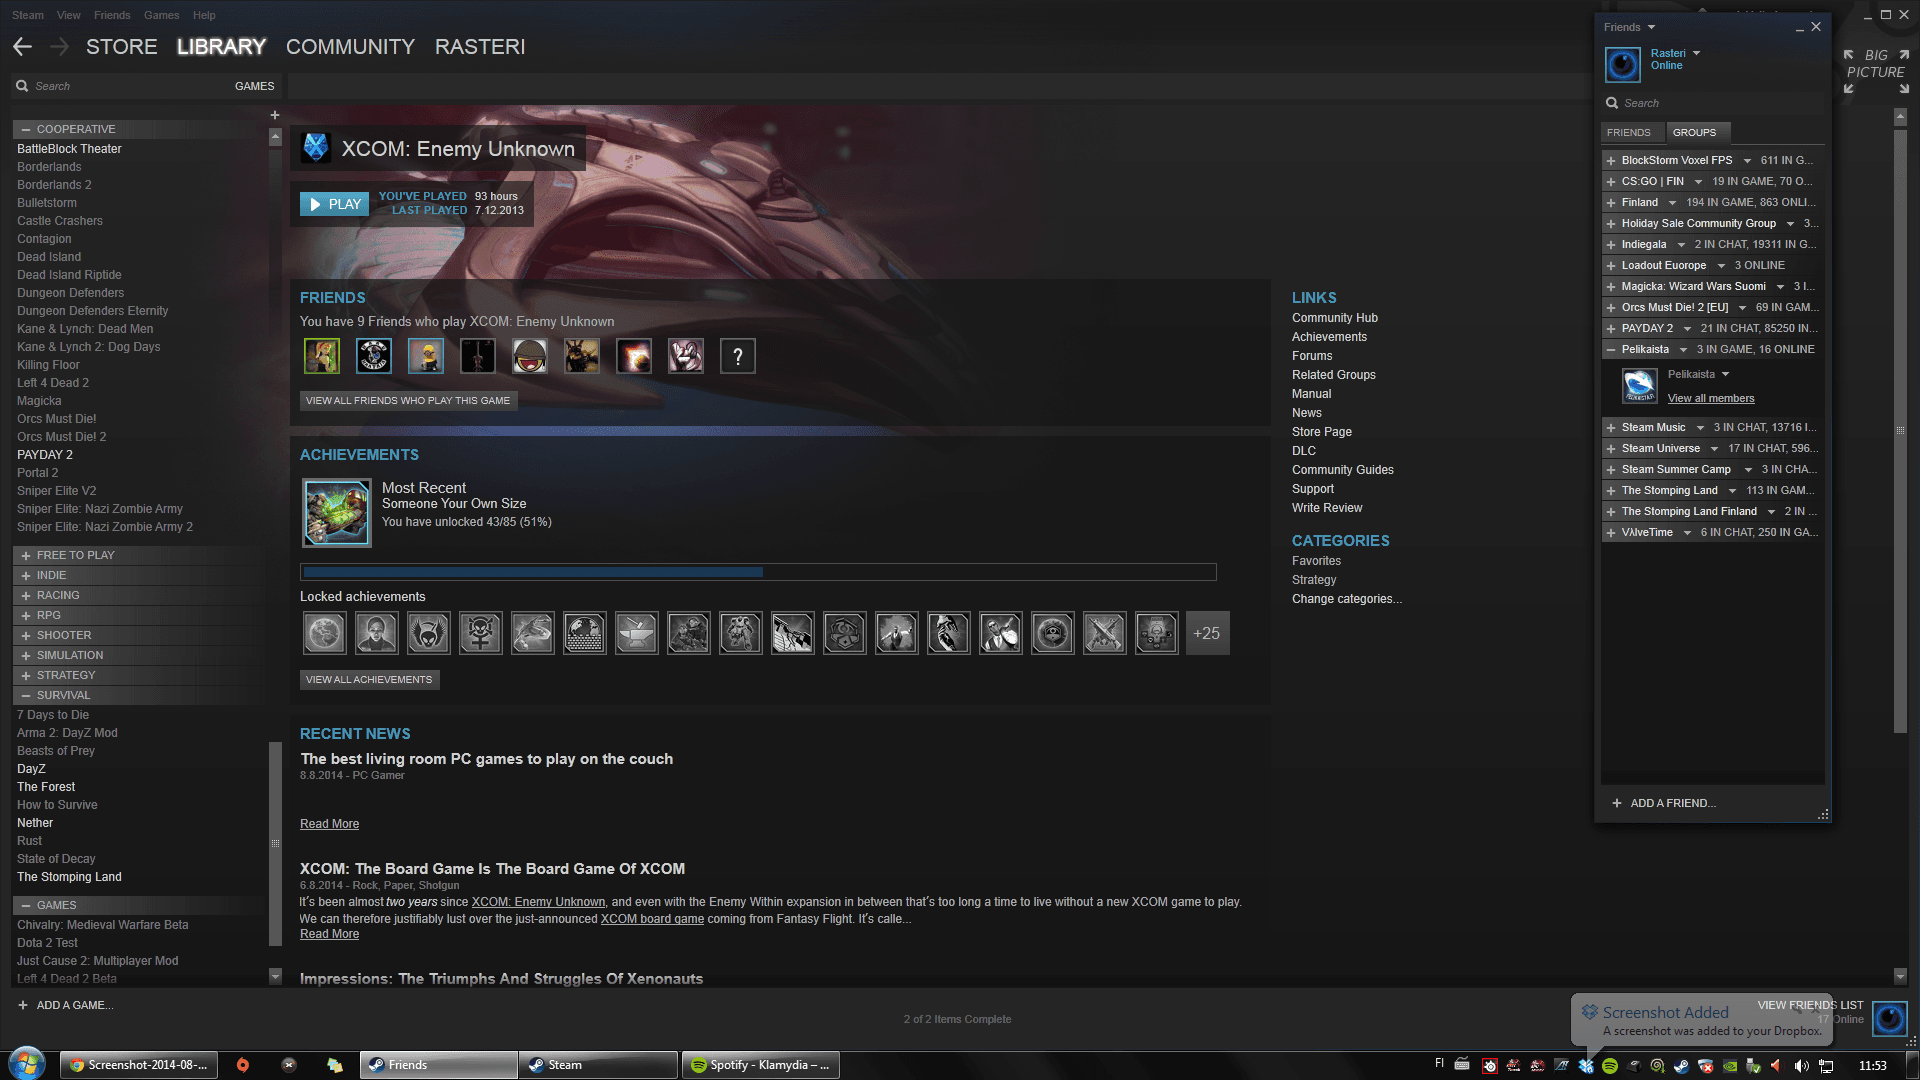Screen dimensions: 1920x1080
Task: Open the Steam menu
Action: (x=28, y=15)
